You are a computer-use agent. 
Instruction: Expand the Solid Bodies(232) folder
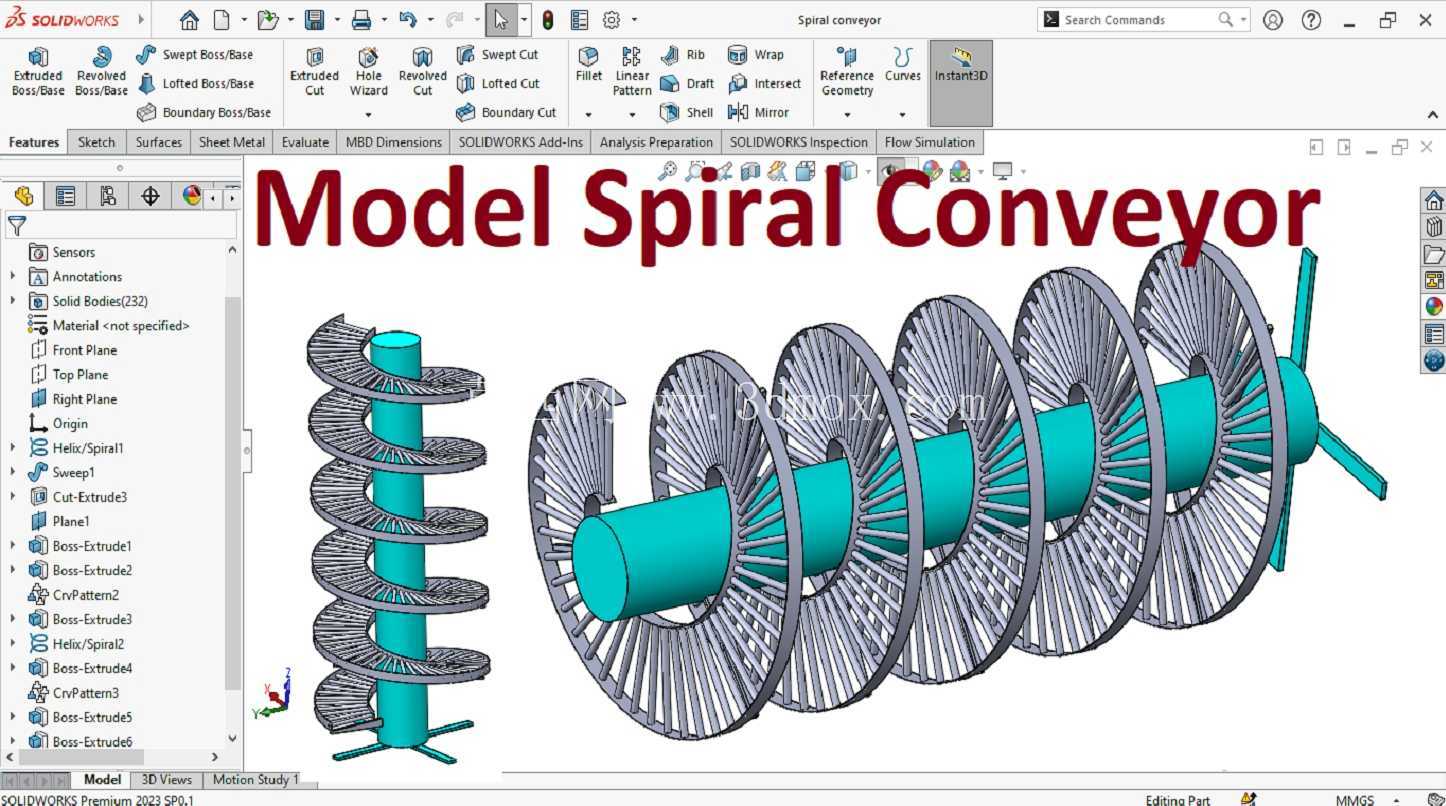tap(13, 301)
